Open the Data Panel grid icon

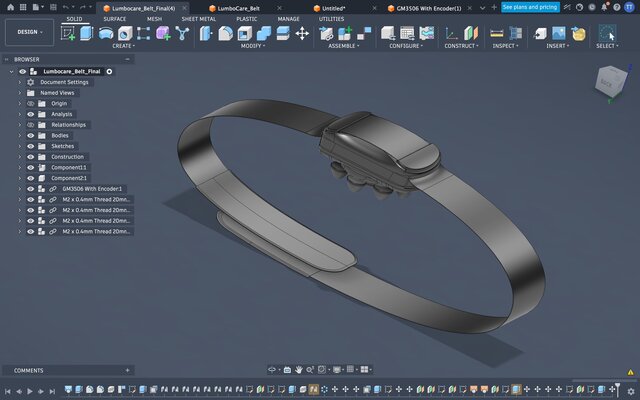pyautogui.click(x=23, y=7)
